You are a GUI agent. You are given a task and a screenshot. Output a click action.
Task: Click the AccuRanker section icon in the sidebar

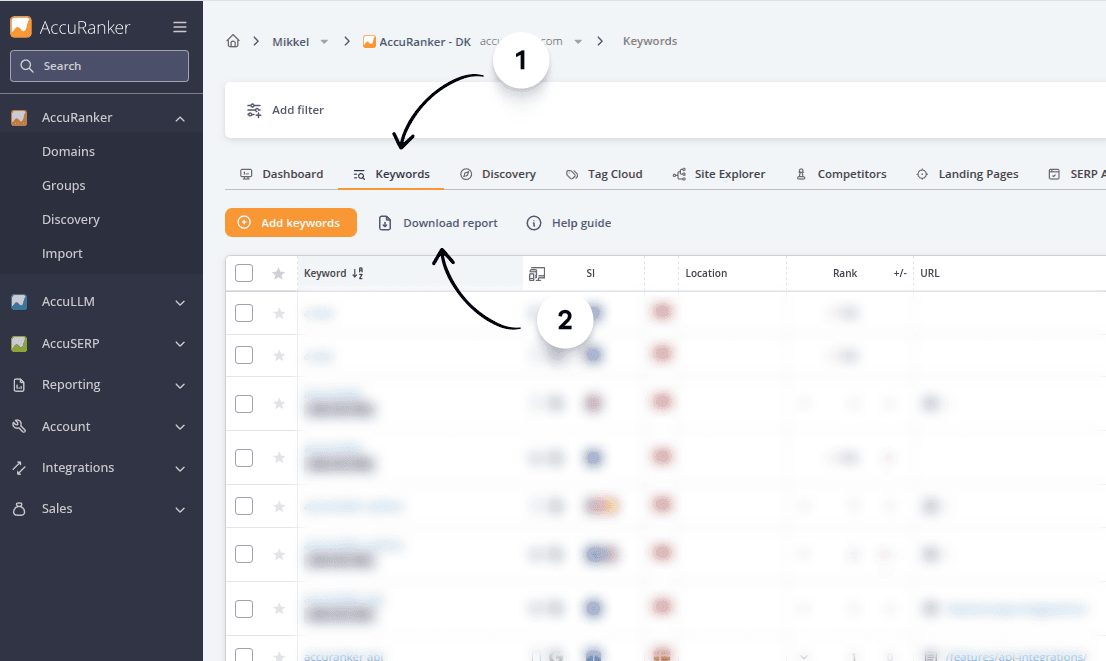(19, 118)
